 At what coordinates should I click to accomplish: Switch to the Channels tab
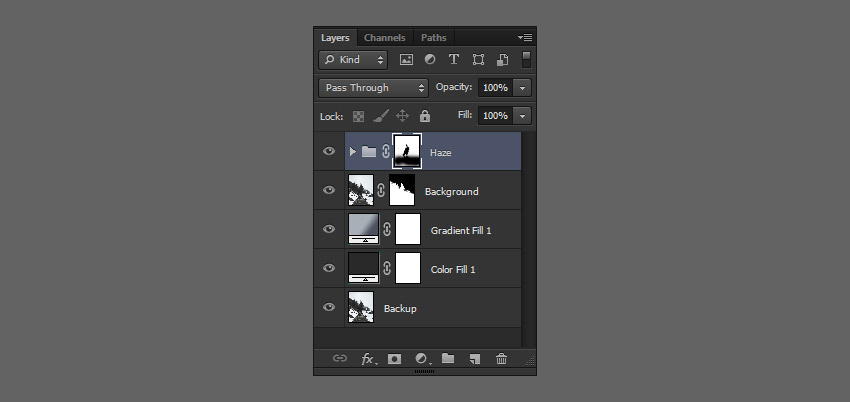(384, 38)
